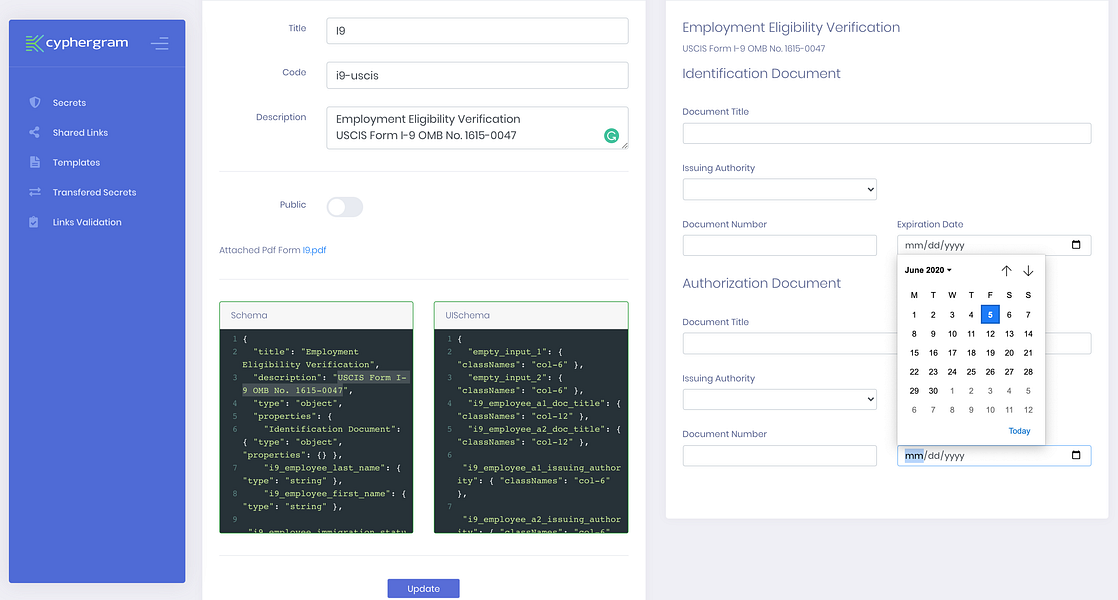Screen dimensions: 1118x600
Task: Click the Authorization Document section heading
Action: (761, 283)
